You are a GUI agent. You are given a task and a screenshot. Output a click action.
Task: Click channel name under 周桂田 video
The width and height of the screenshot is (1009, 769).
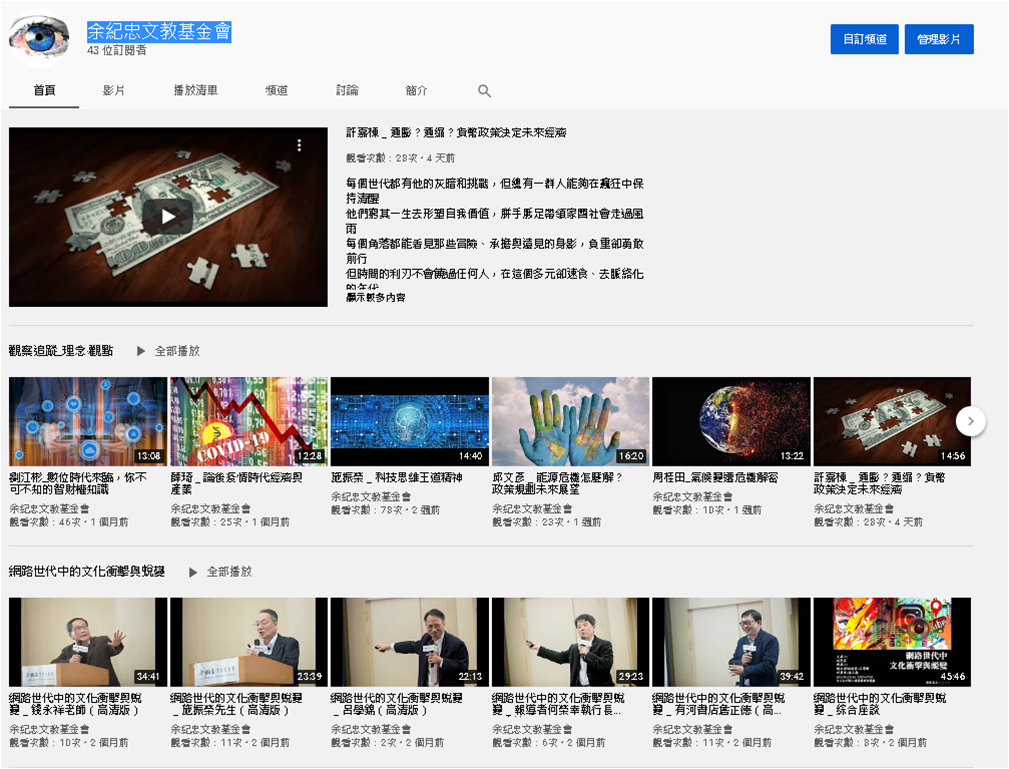(x=693, y=497)
